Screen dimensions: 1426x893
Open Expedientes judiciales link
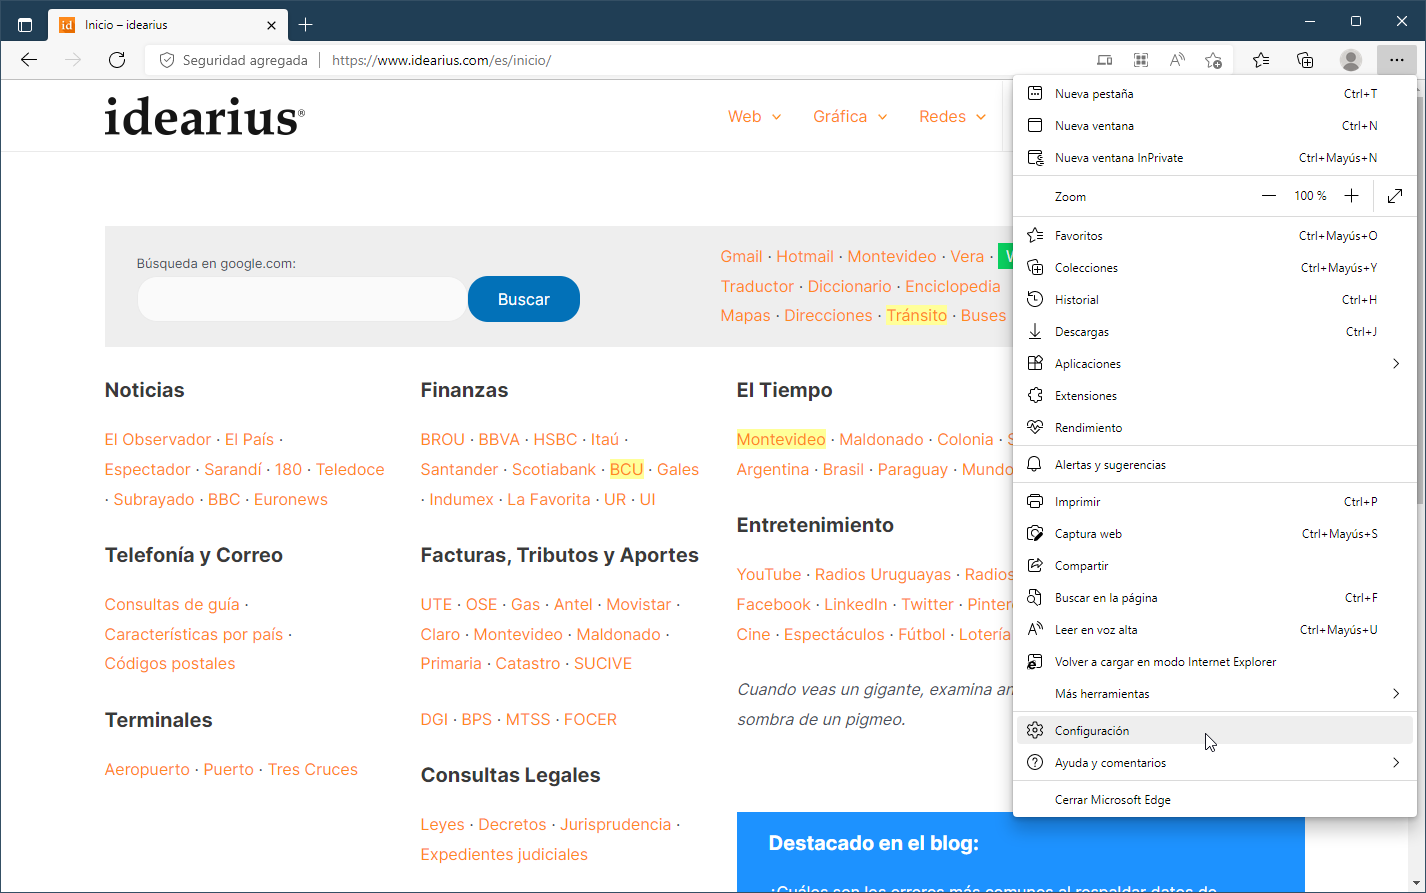pyautogui.click(x=504, y=855)
